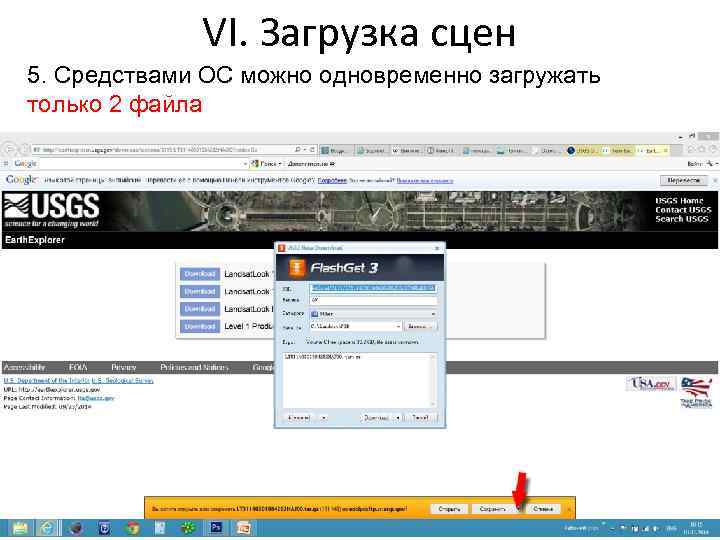This screenshot has height=540, width=720.
Task: Switch to the USGS browser tab
Action: click(x=582, y=150)
